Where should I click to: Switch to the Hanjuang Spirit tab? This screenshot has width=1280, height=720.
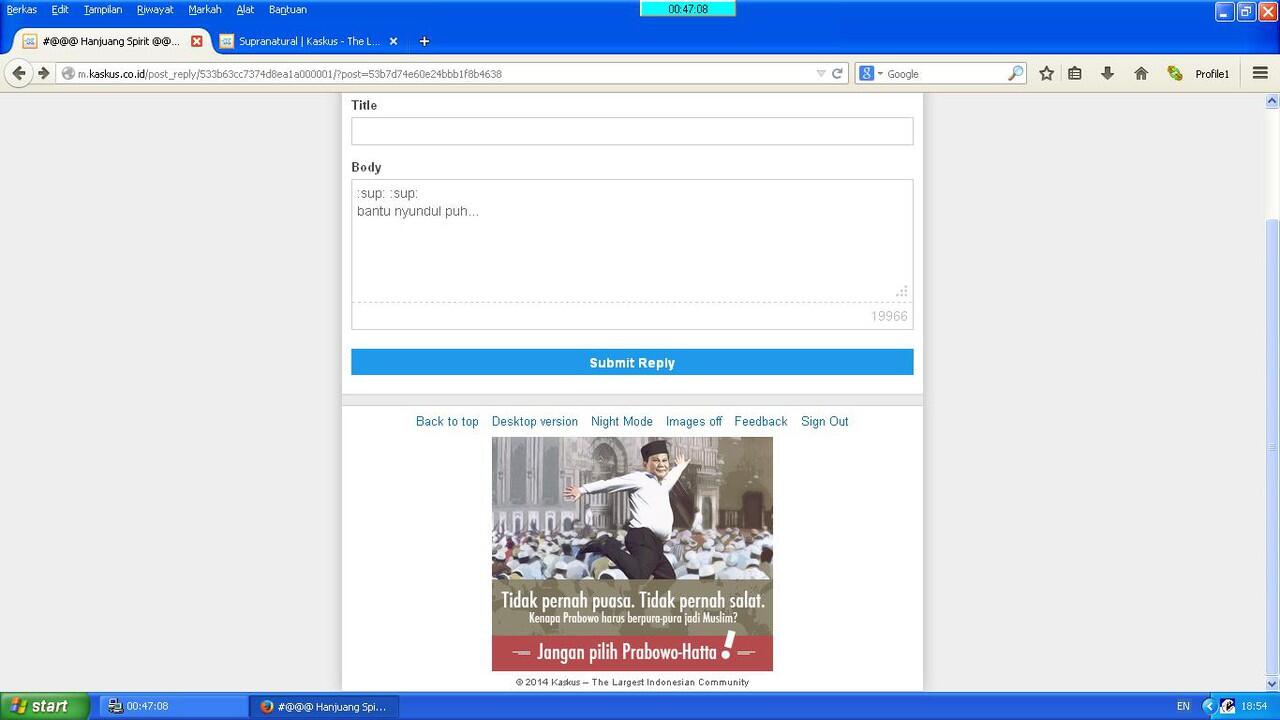[110, 41]
